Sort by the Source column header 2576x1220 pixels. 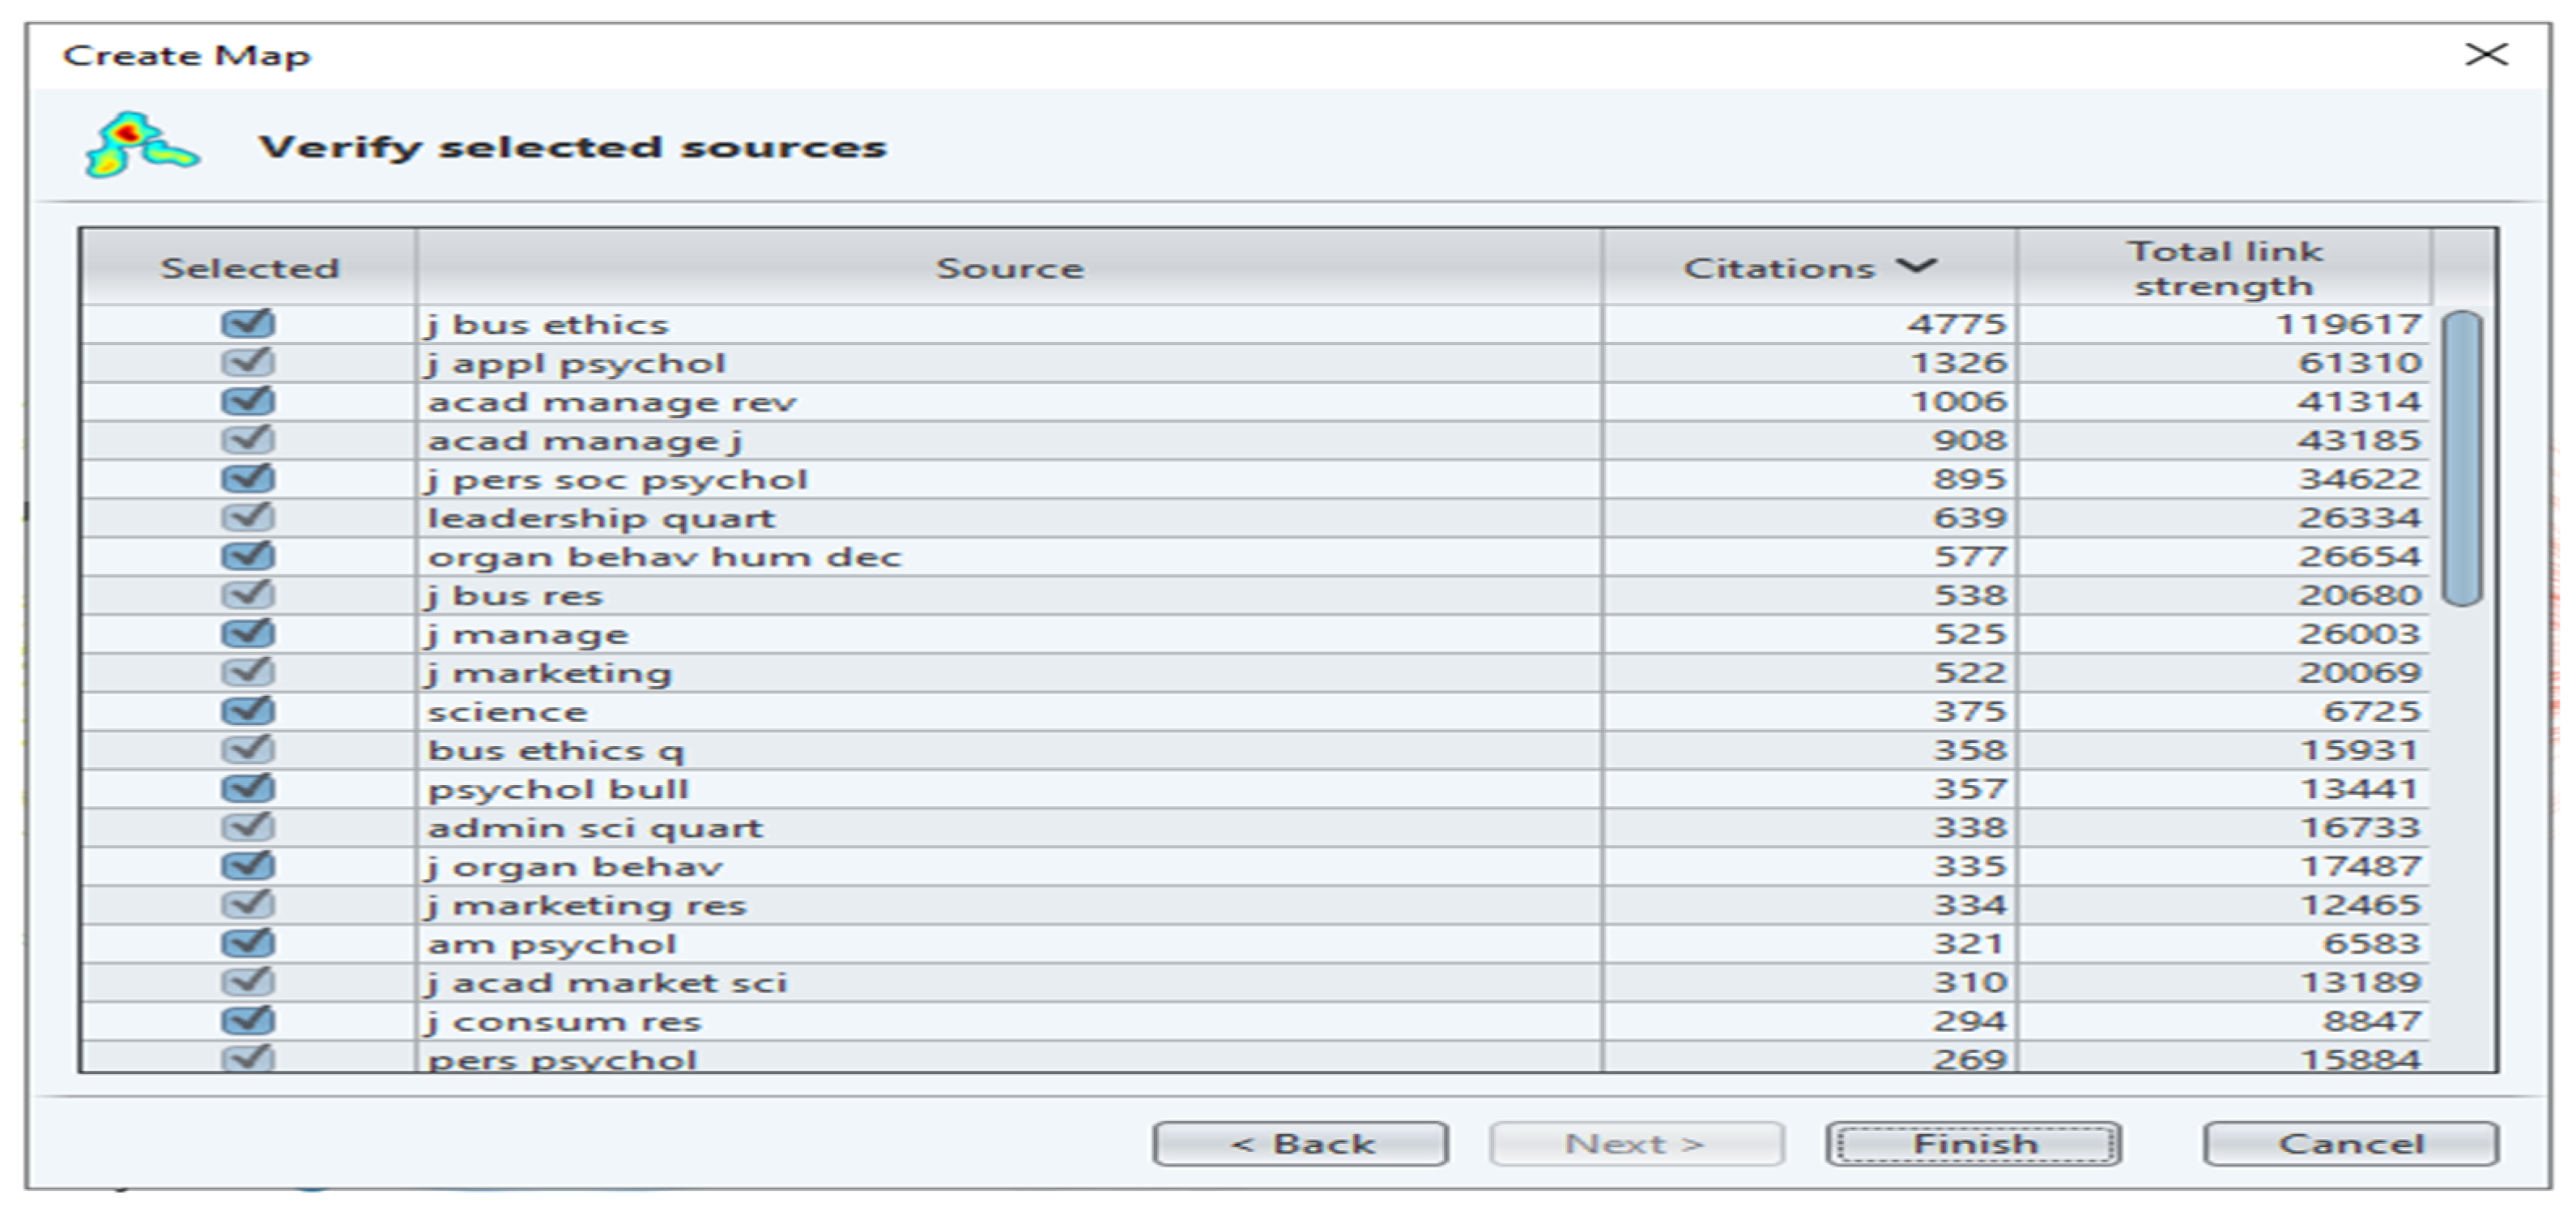tap(1009, 267)
